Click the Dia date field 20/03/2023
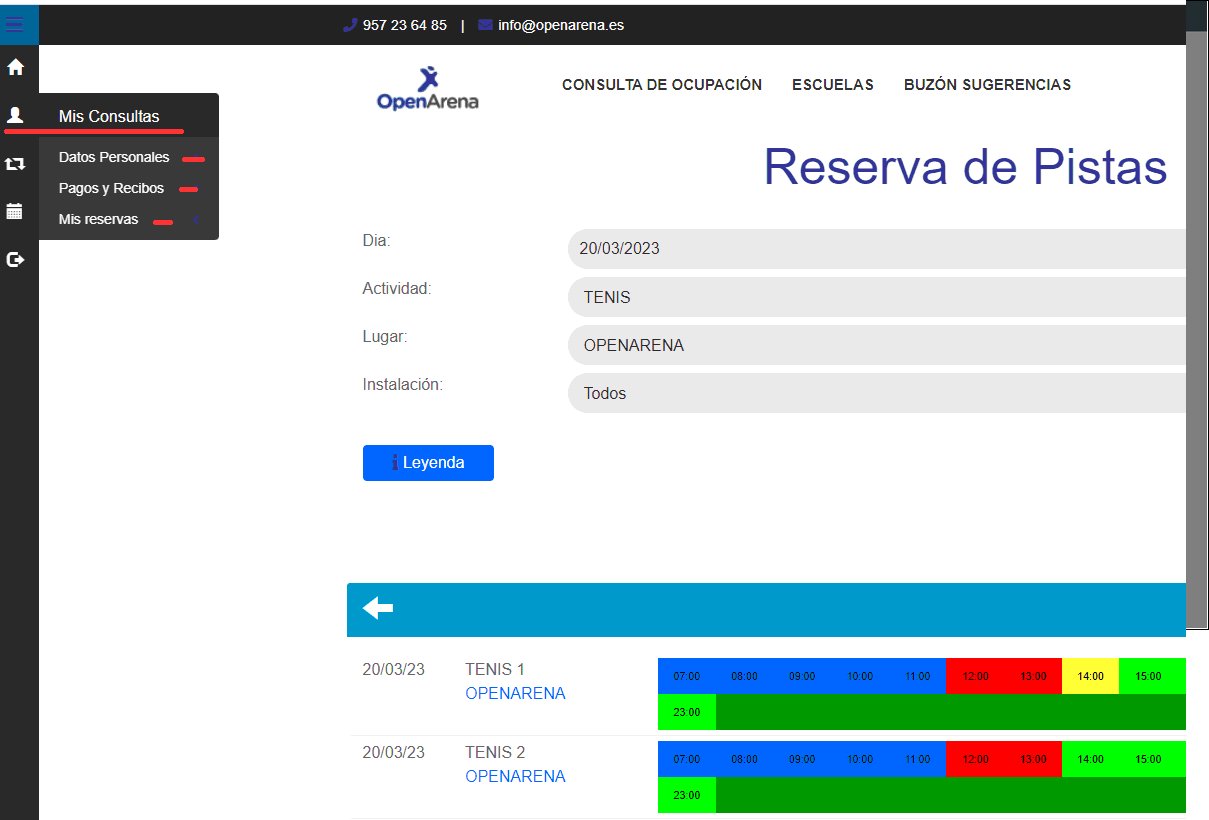Viewport: 1209px width, 820px height. pyautogui.click(x=877, y=249)
